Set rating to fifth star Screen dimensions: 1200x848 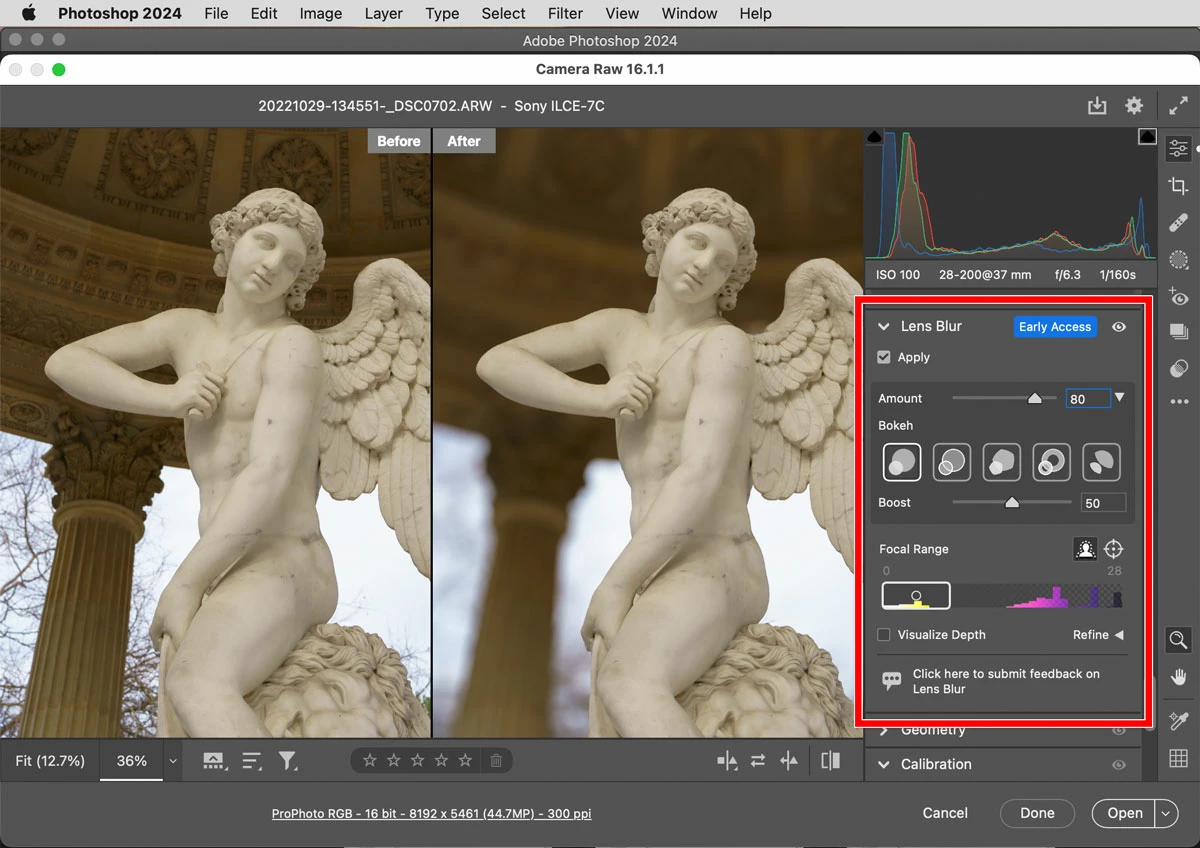tap(465, 761)
